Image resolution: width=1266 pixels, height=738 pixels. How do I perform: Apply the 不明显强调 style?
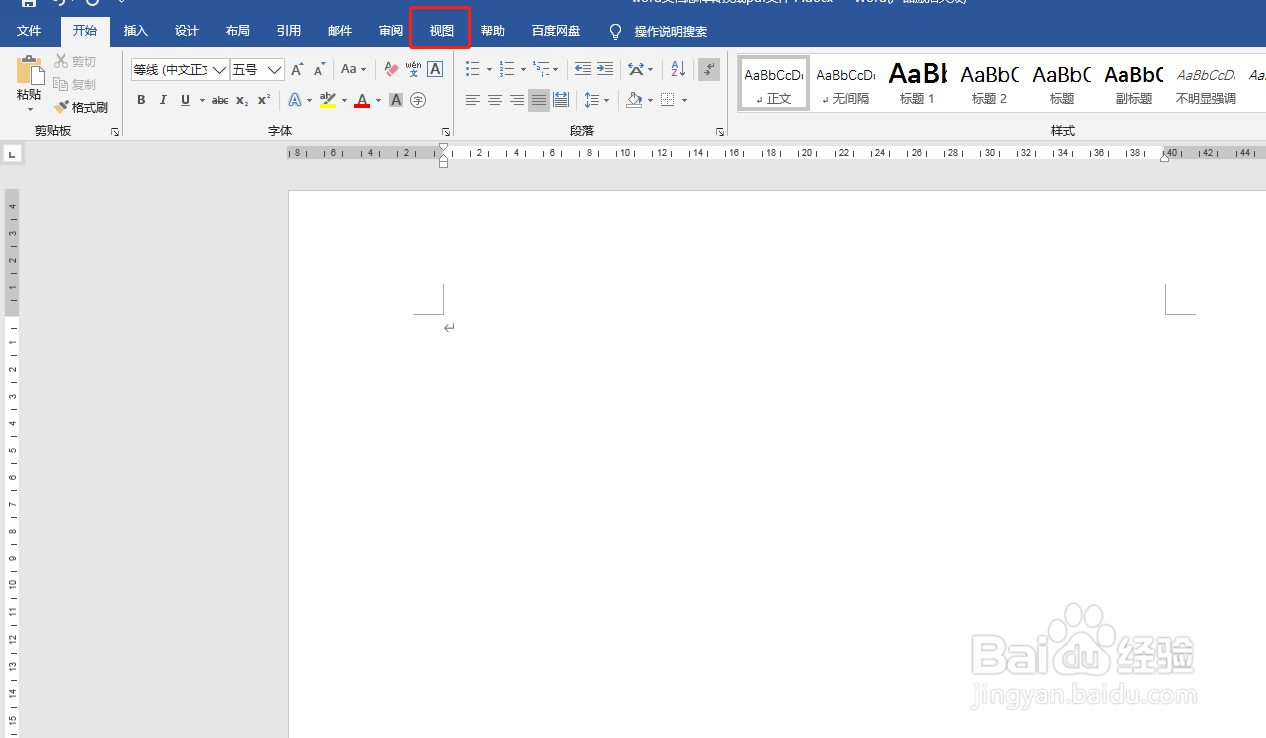tap(1206, 83)
